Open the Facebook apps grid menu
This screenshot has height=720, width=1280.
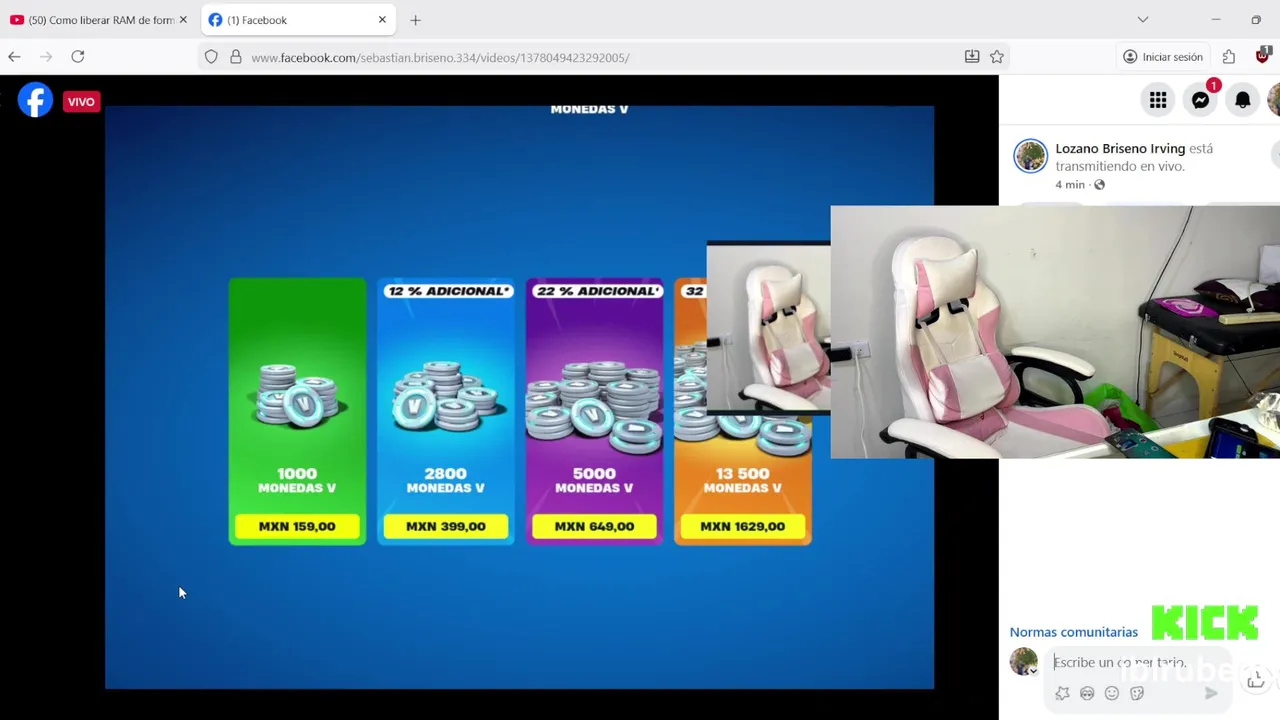tap(1158, 99)
